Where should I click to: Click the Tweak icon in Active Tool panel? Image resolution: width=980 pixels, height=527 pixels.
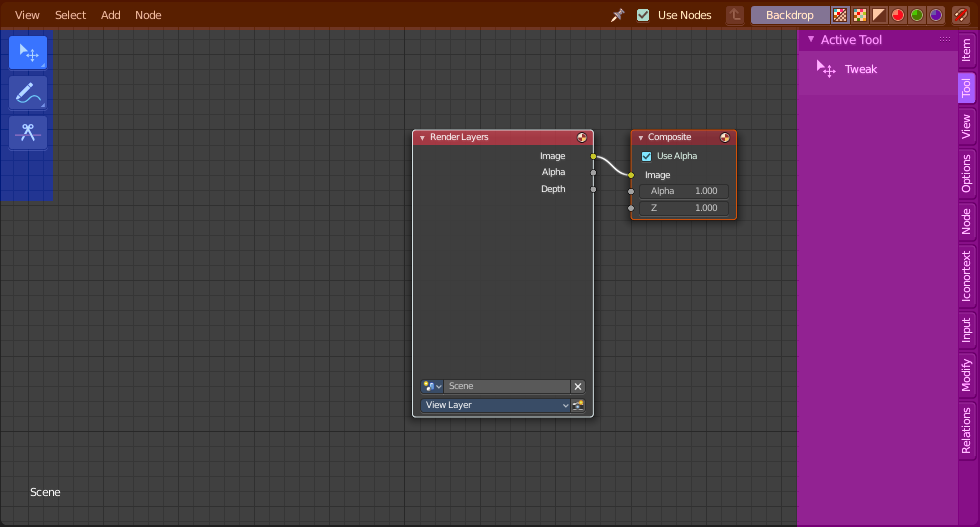pyautogui.click(x=826, y=69)
